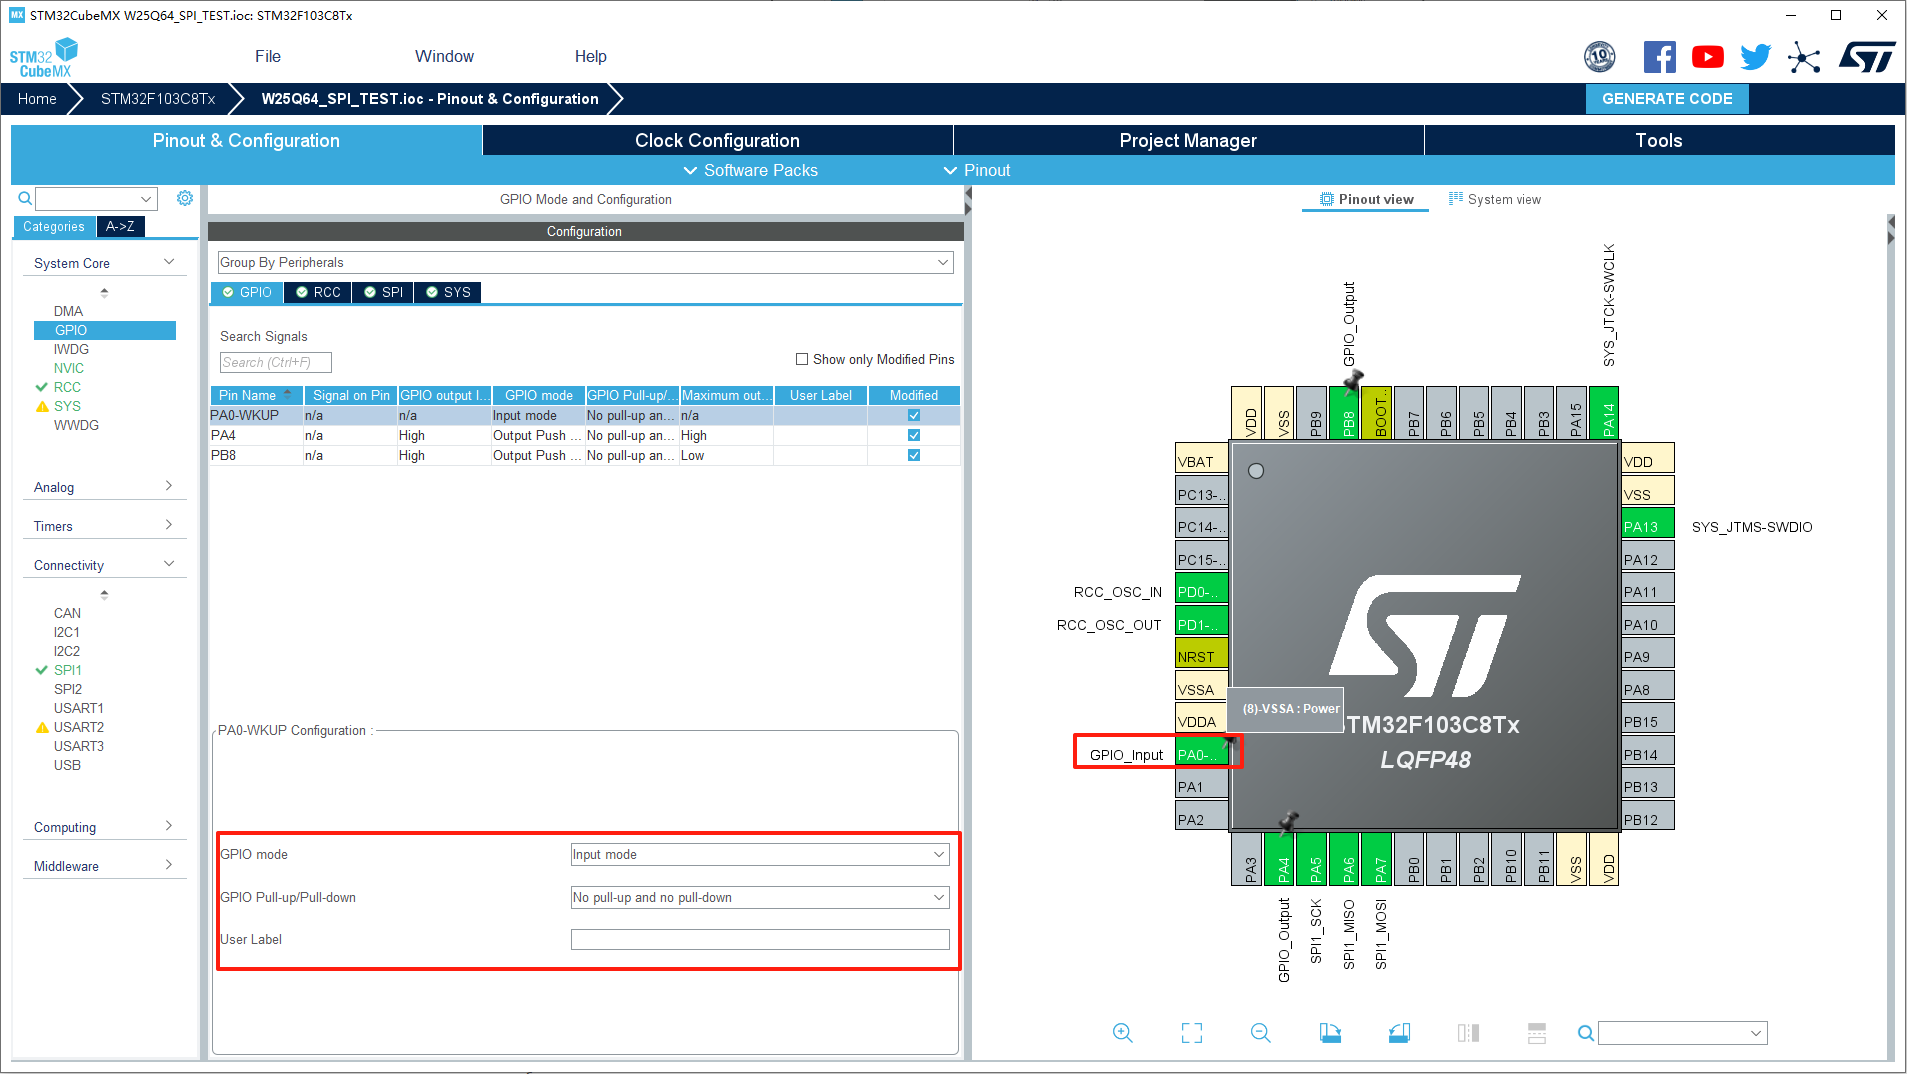Click the STM32CubeMX logo

43,58
